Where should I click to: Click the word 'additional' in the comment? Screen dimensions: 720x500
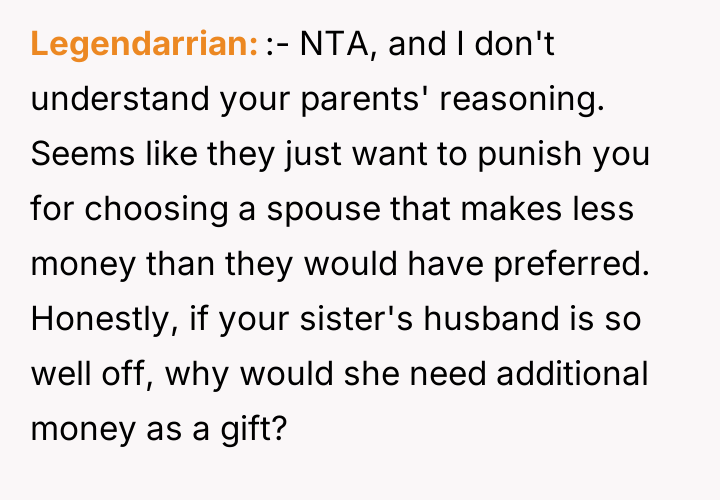pyautogui.click(x=572, y=375)
